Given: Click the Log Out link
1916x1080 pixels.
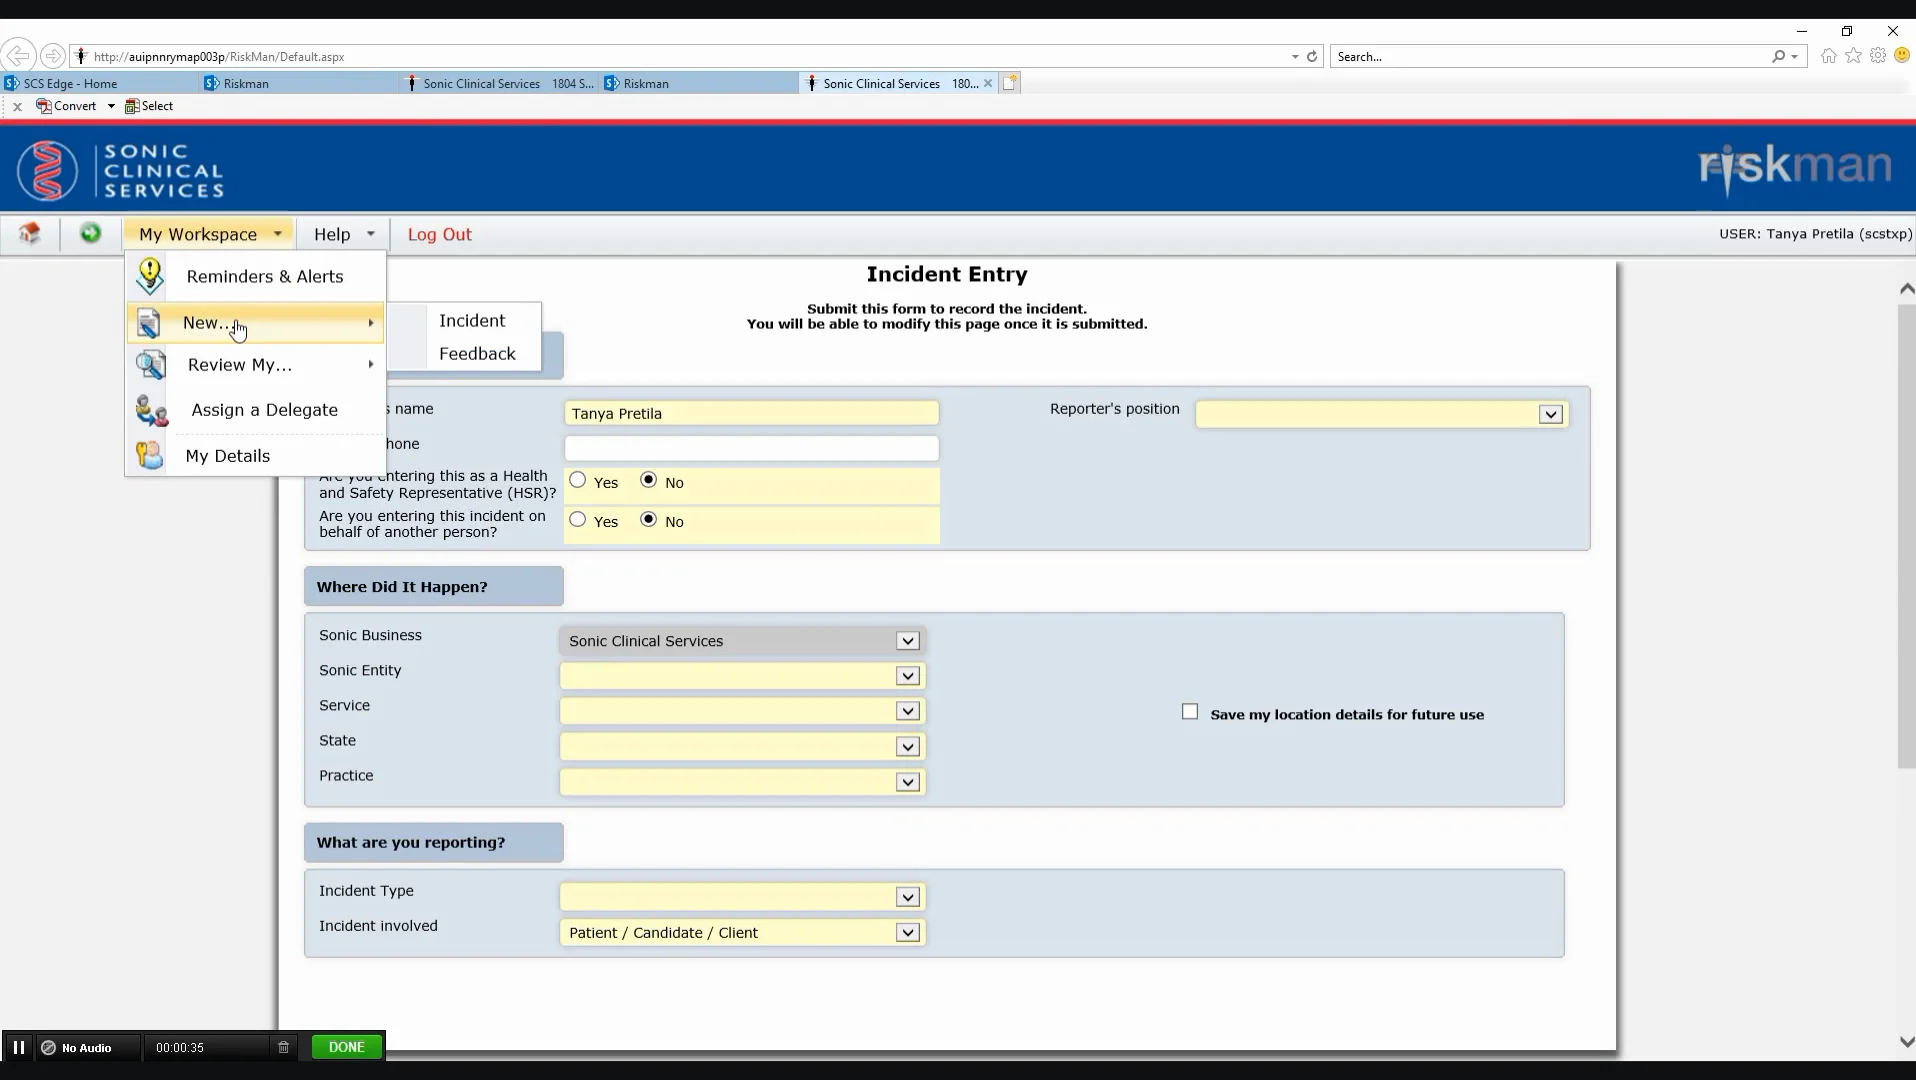Looking at the screenshot, I should coord(439,234).
